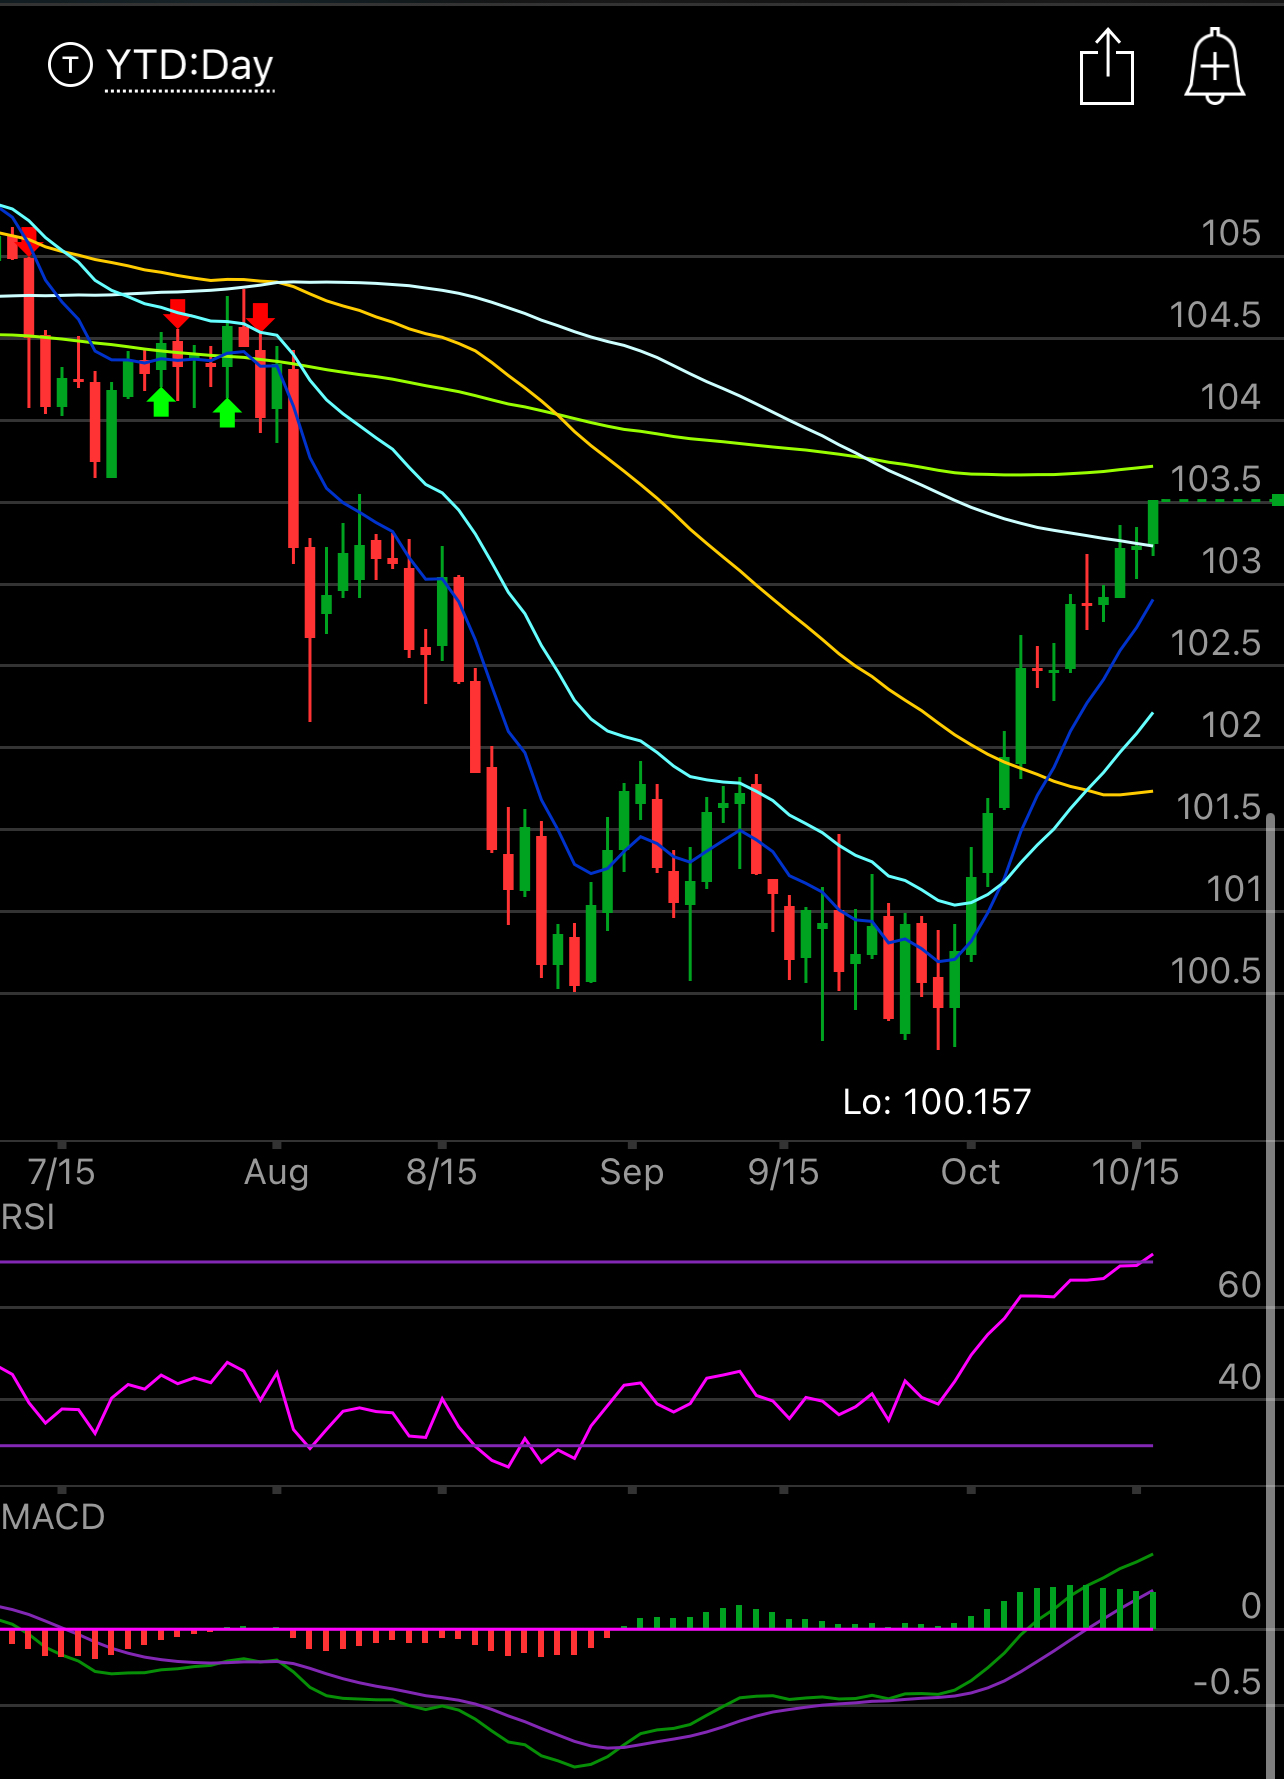Tap the 104 price axis label
Screen dimensions: 1284x1779
1231,397
